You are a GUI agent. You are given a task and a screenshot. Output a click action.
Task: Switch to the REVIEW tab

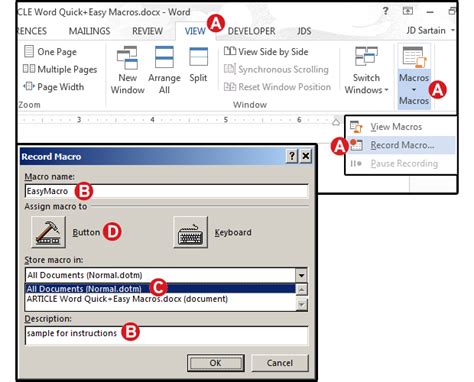coord(147,31)
